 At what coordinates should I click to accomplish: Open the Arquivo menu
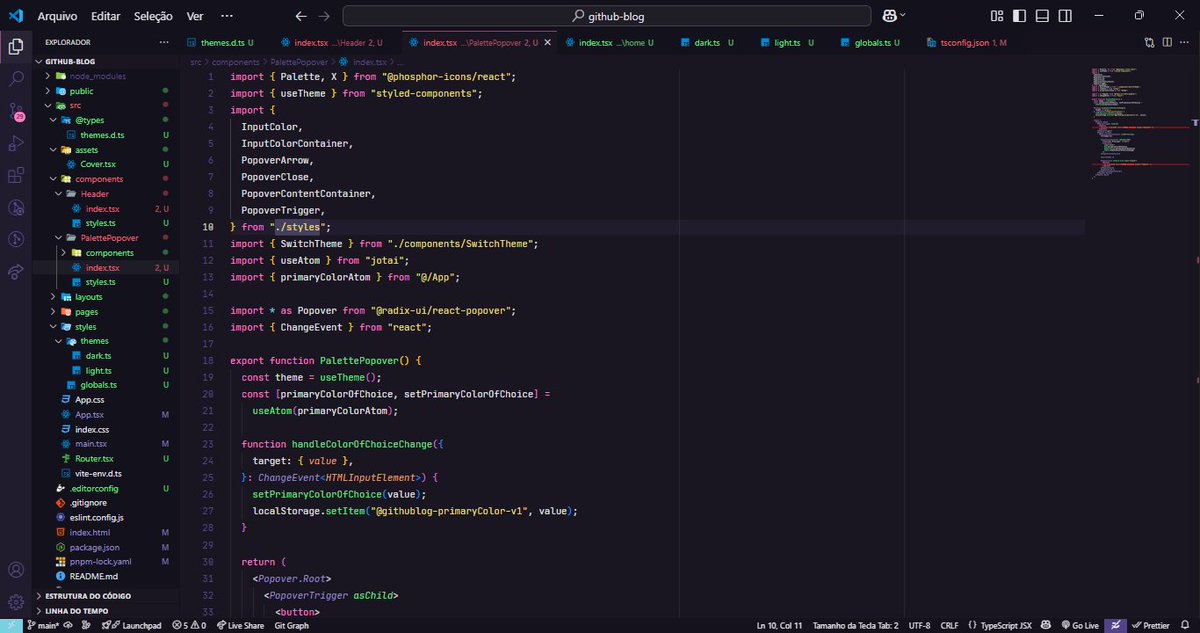coord(57,16)
